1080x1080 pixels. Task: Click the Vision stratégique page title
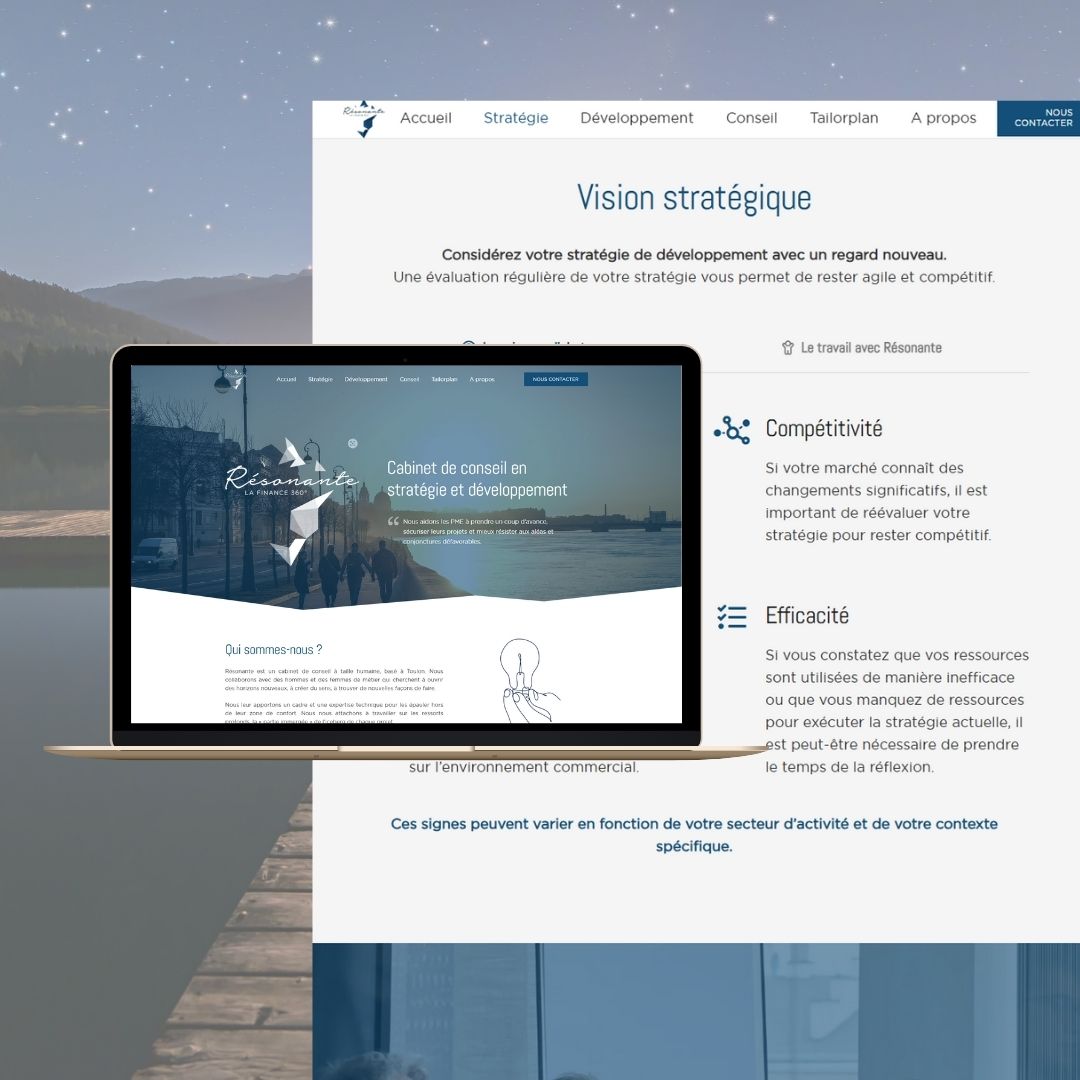694,198
